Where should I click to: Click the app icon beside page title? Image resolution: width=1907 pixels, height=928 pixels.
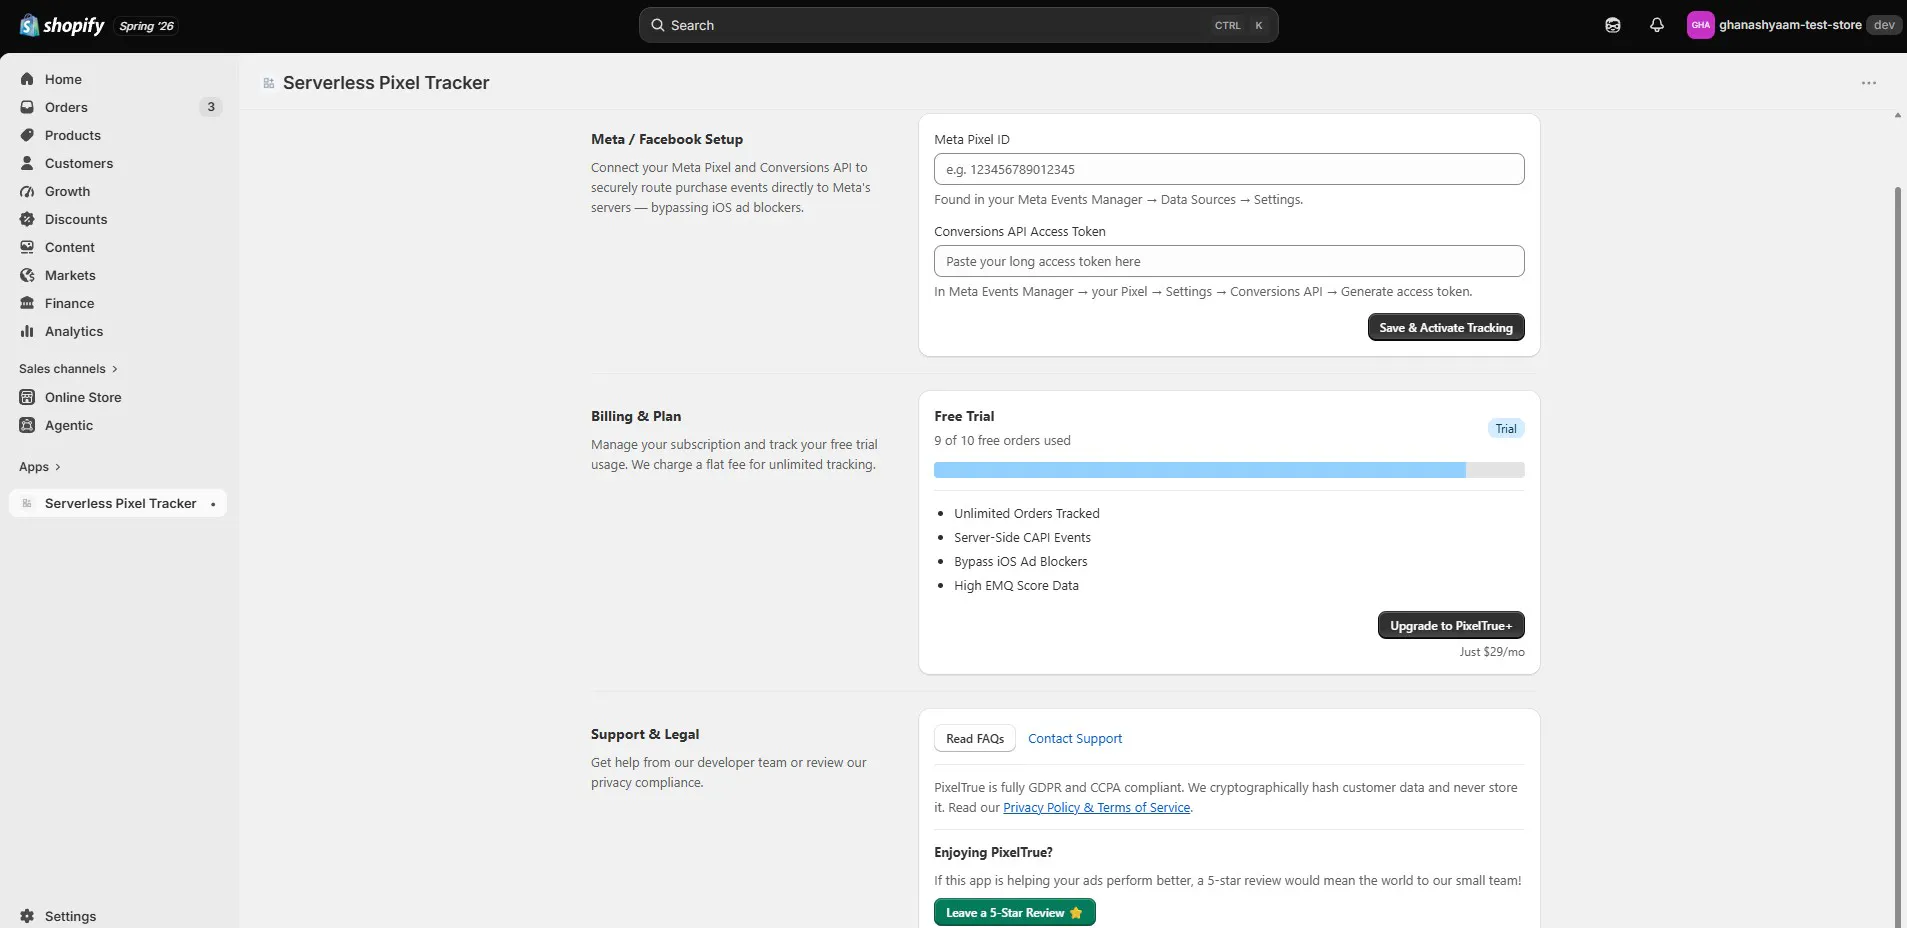click(x=269, y=83)
